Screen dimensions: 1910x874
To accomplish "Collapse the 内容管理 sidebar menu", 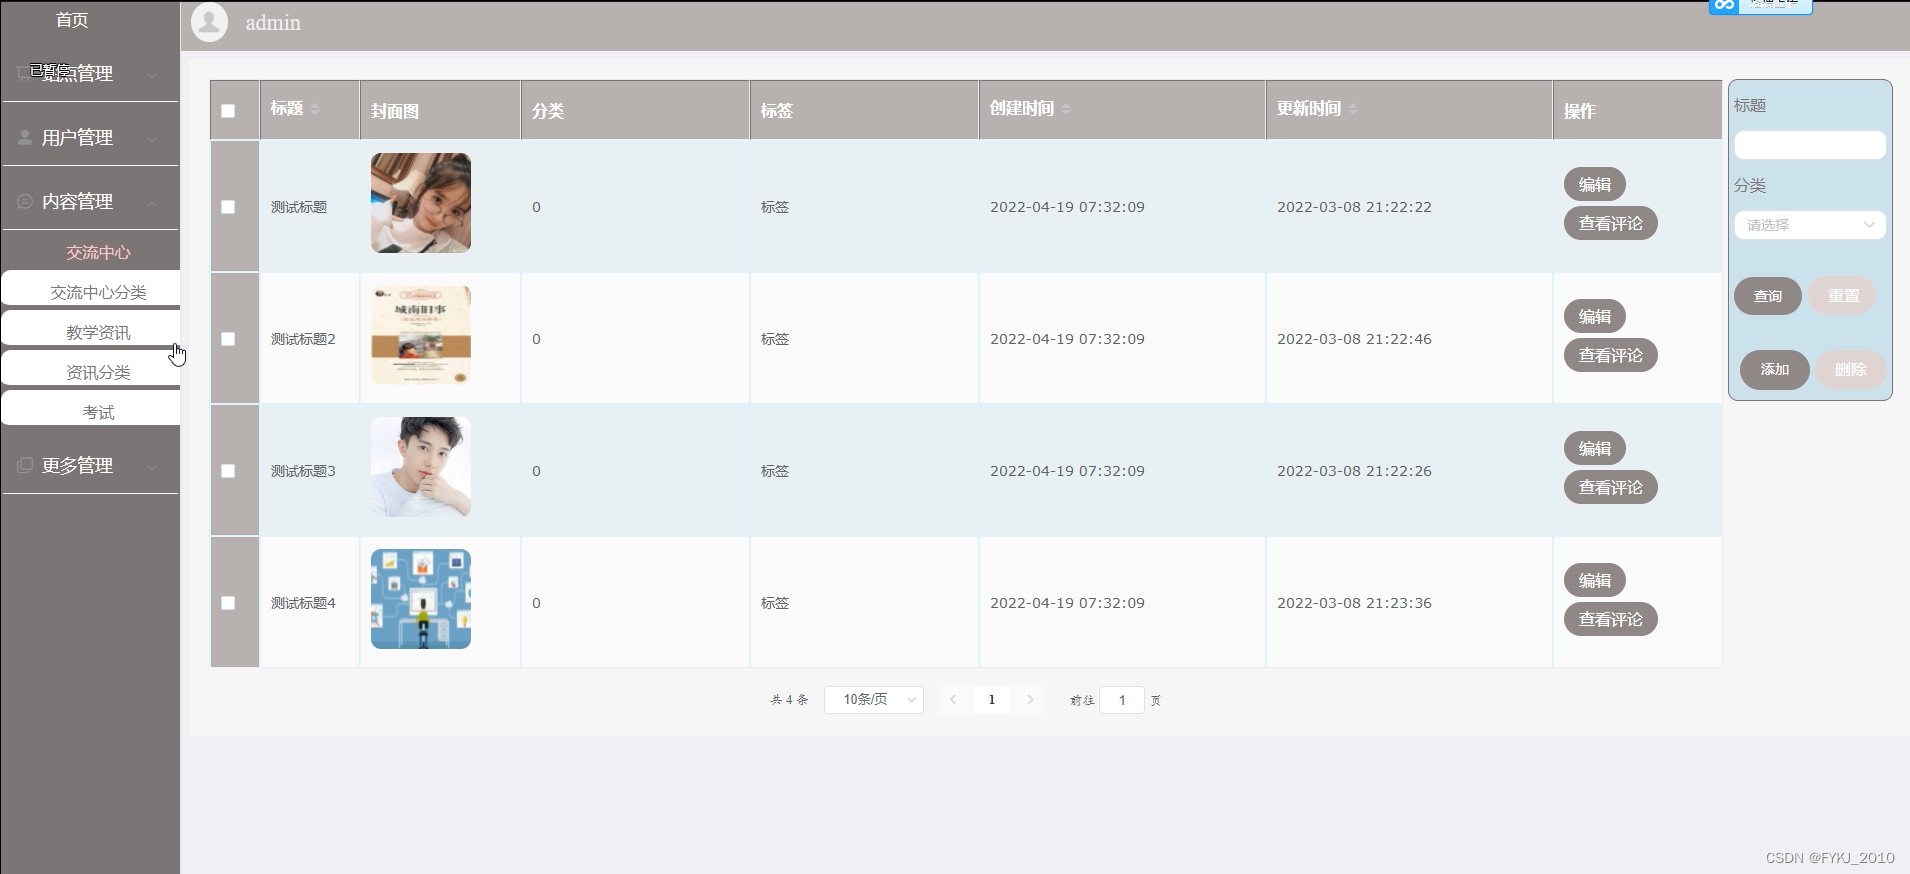I will [x=90, y=201].
